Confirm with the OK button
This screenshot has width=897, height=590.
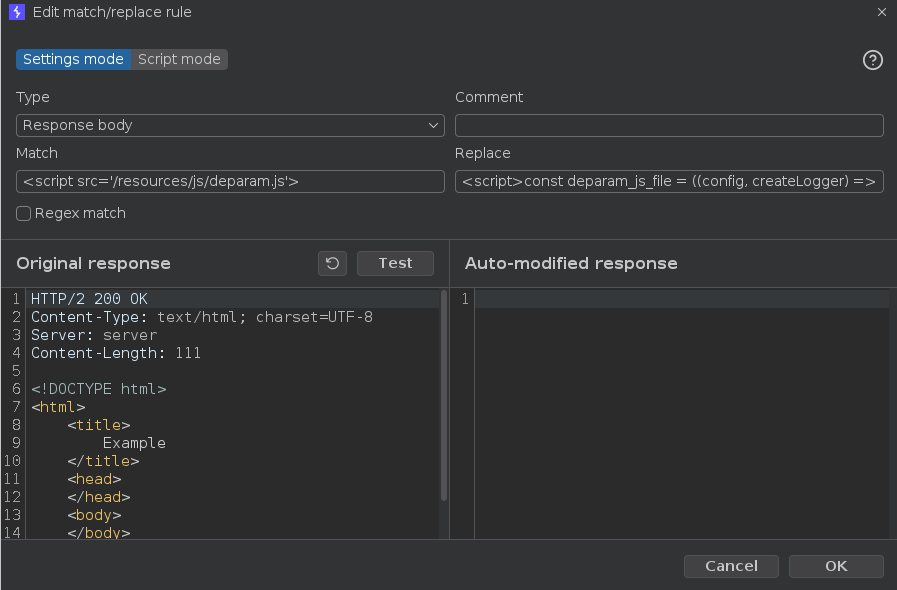pos(836,566)
